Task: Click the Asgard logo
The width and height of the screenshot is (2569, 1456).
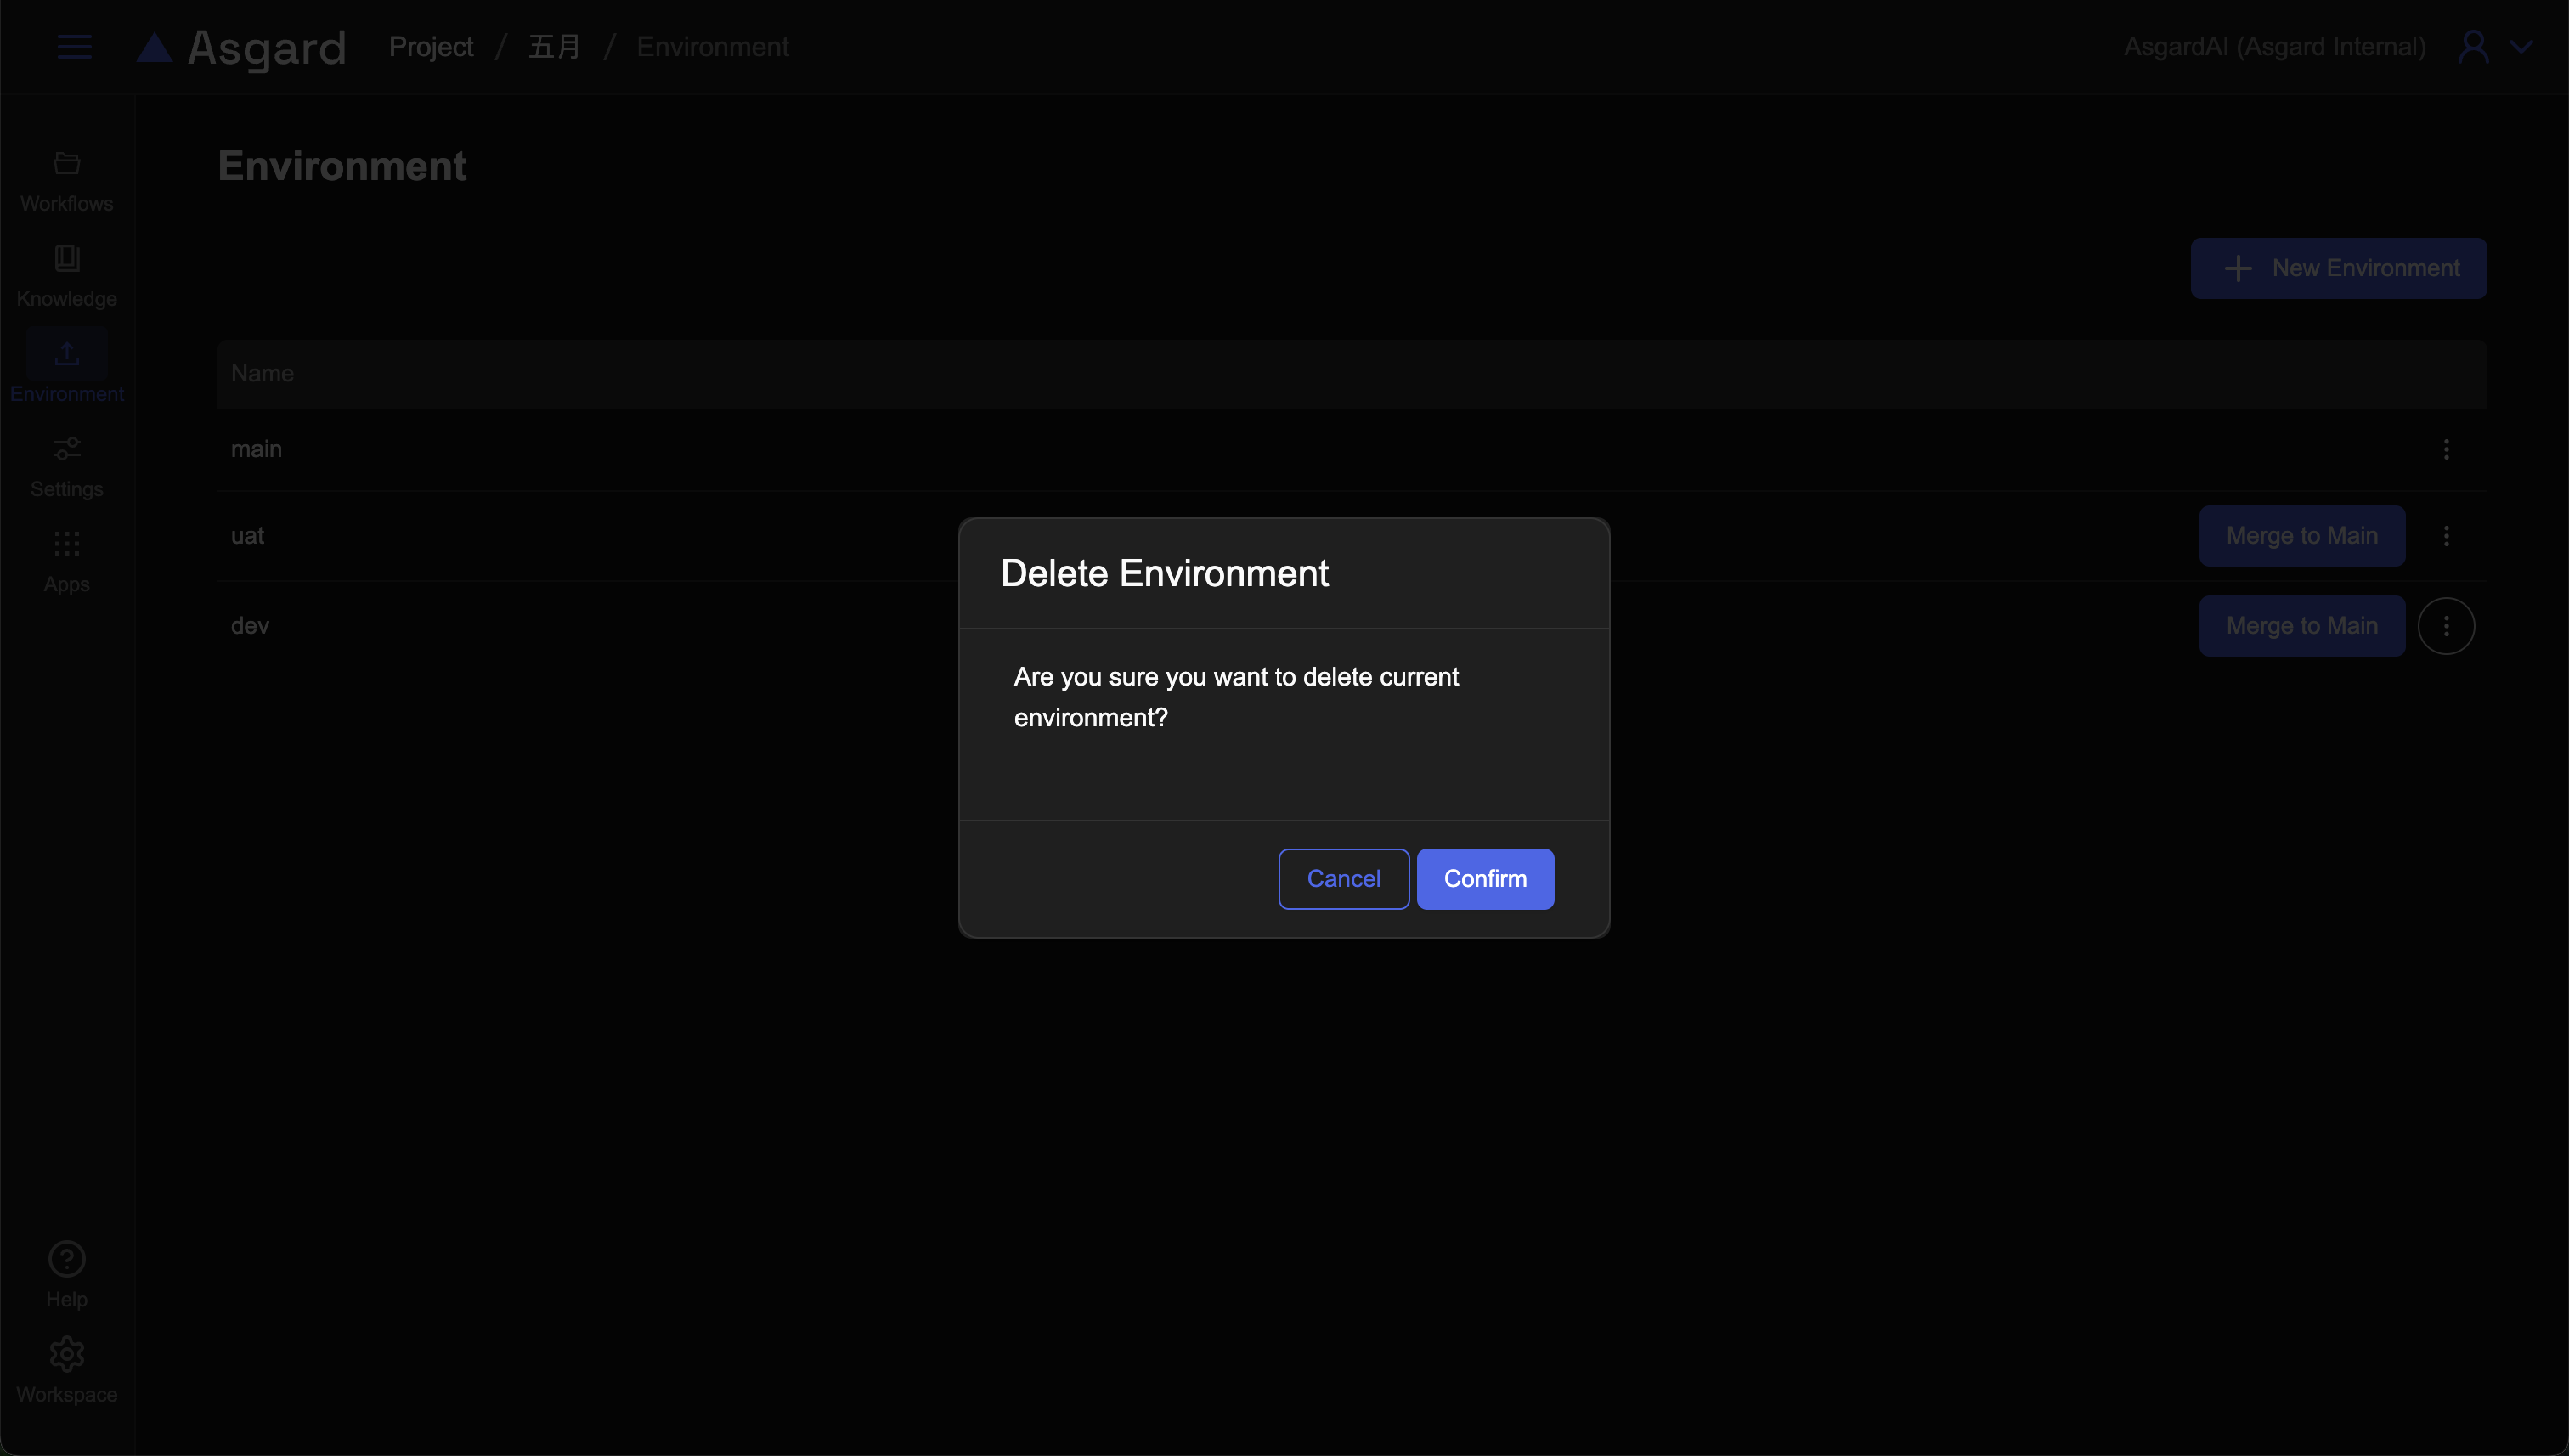Action: click(241, 47)
